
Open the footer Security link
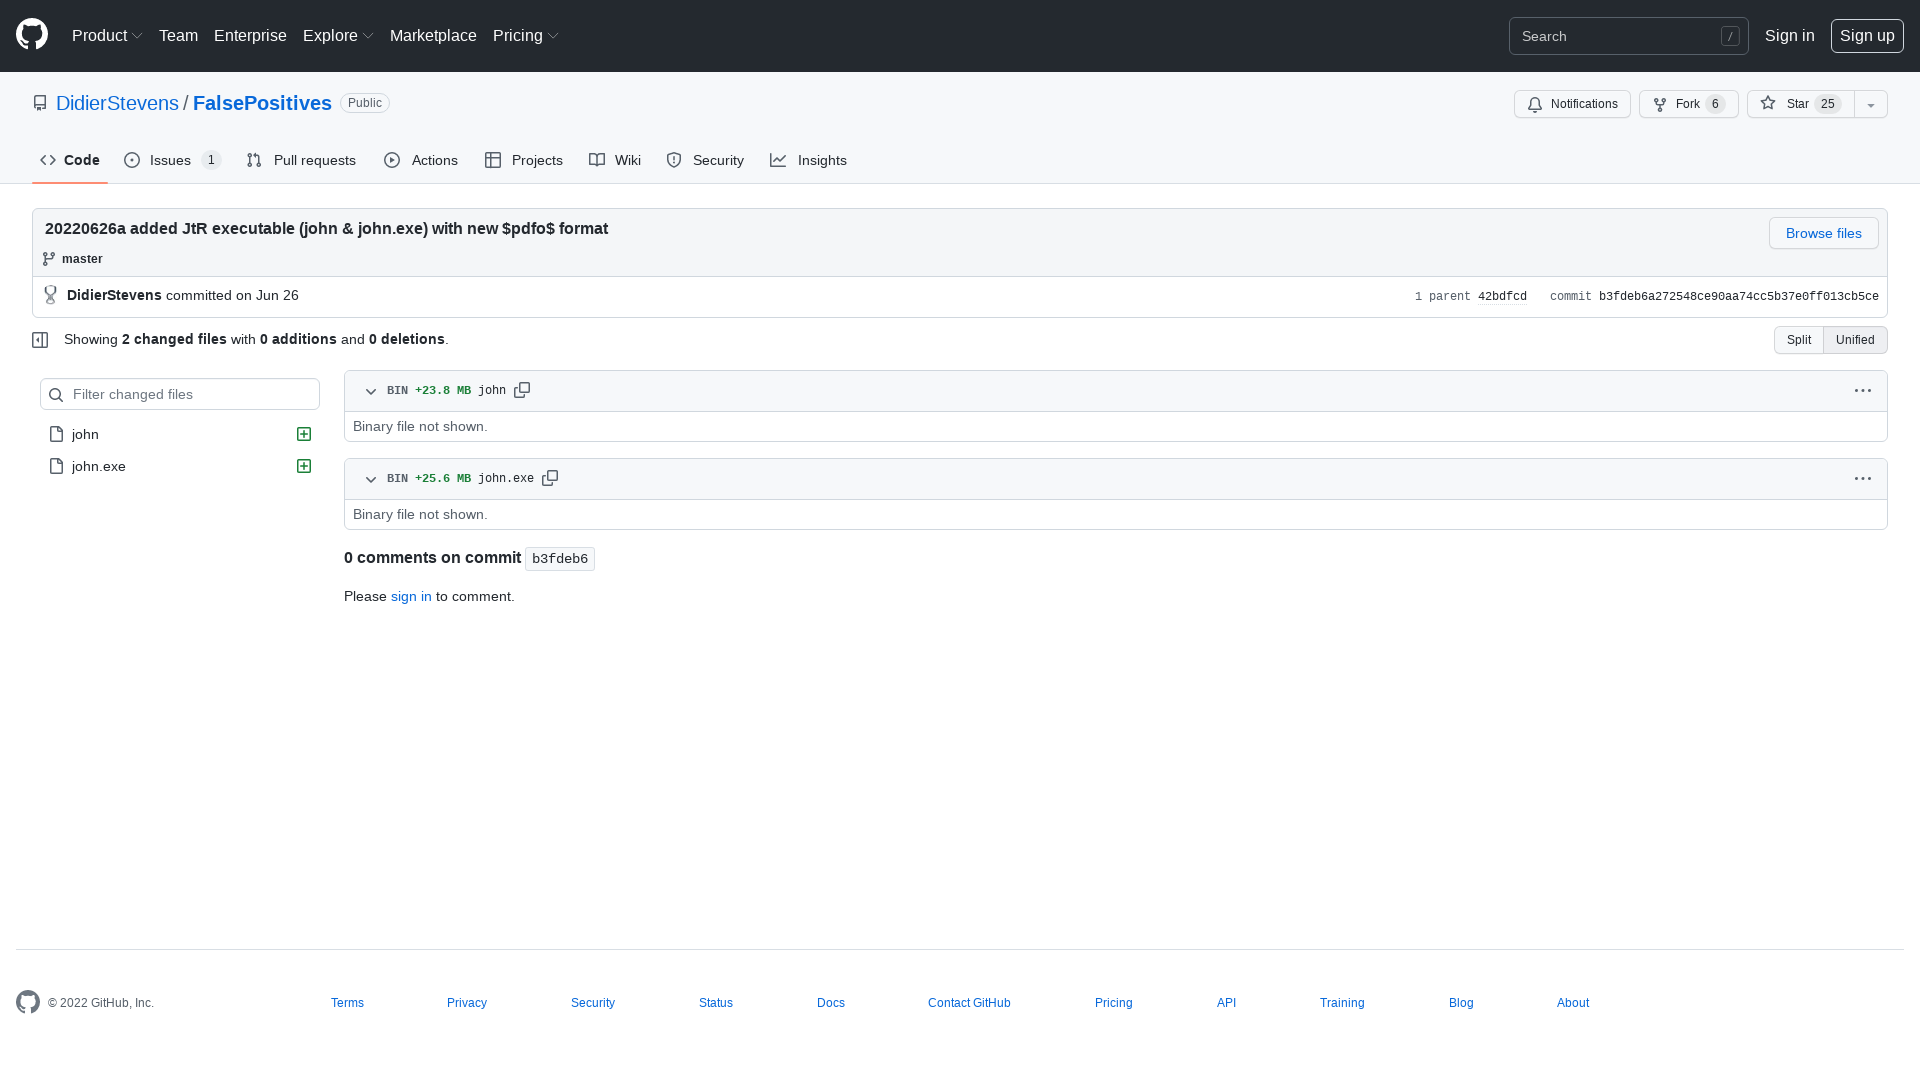coord(593,1003)
